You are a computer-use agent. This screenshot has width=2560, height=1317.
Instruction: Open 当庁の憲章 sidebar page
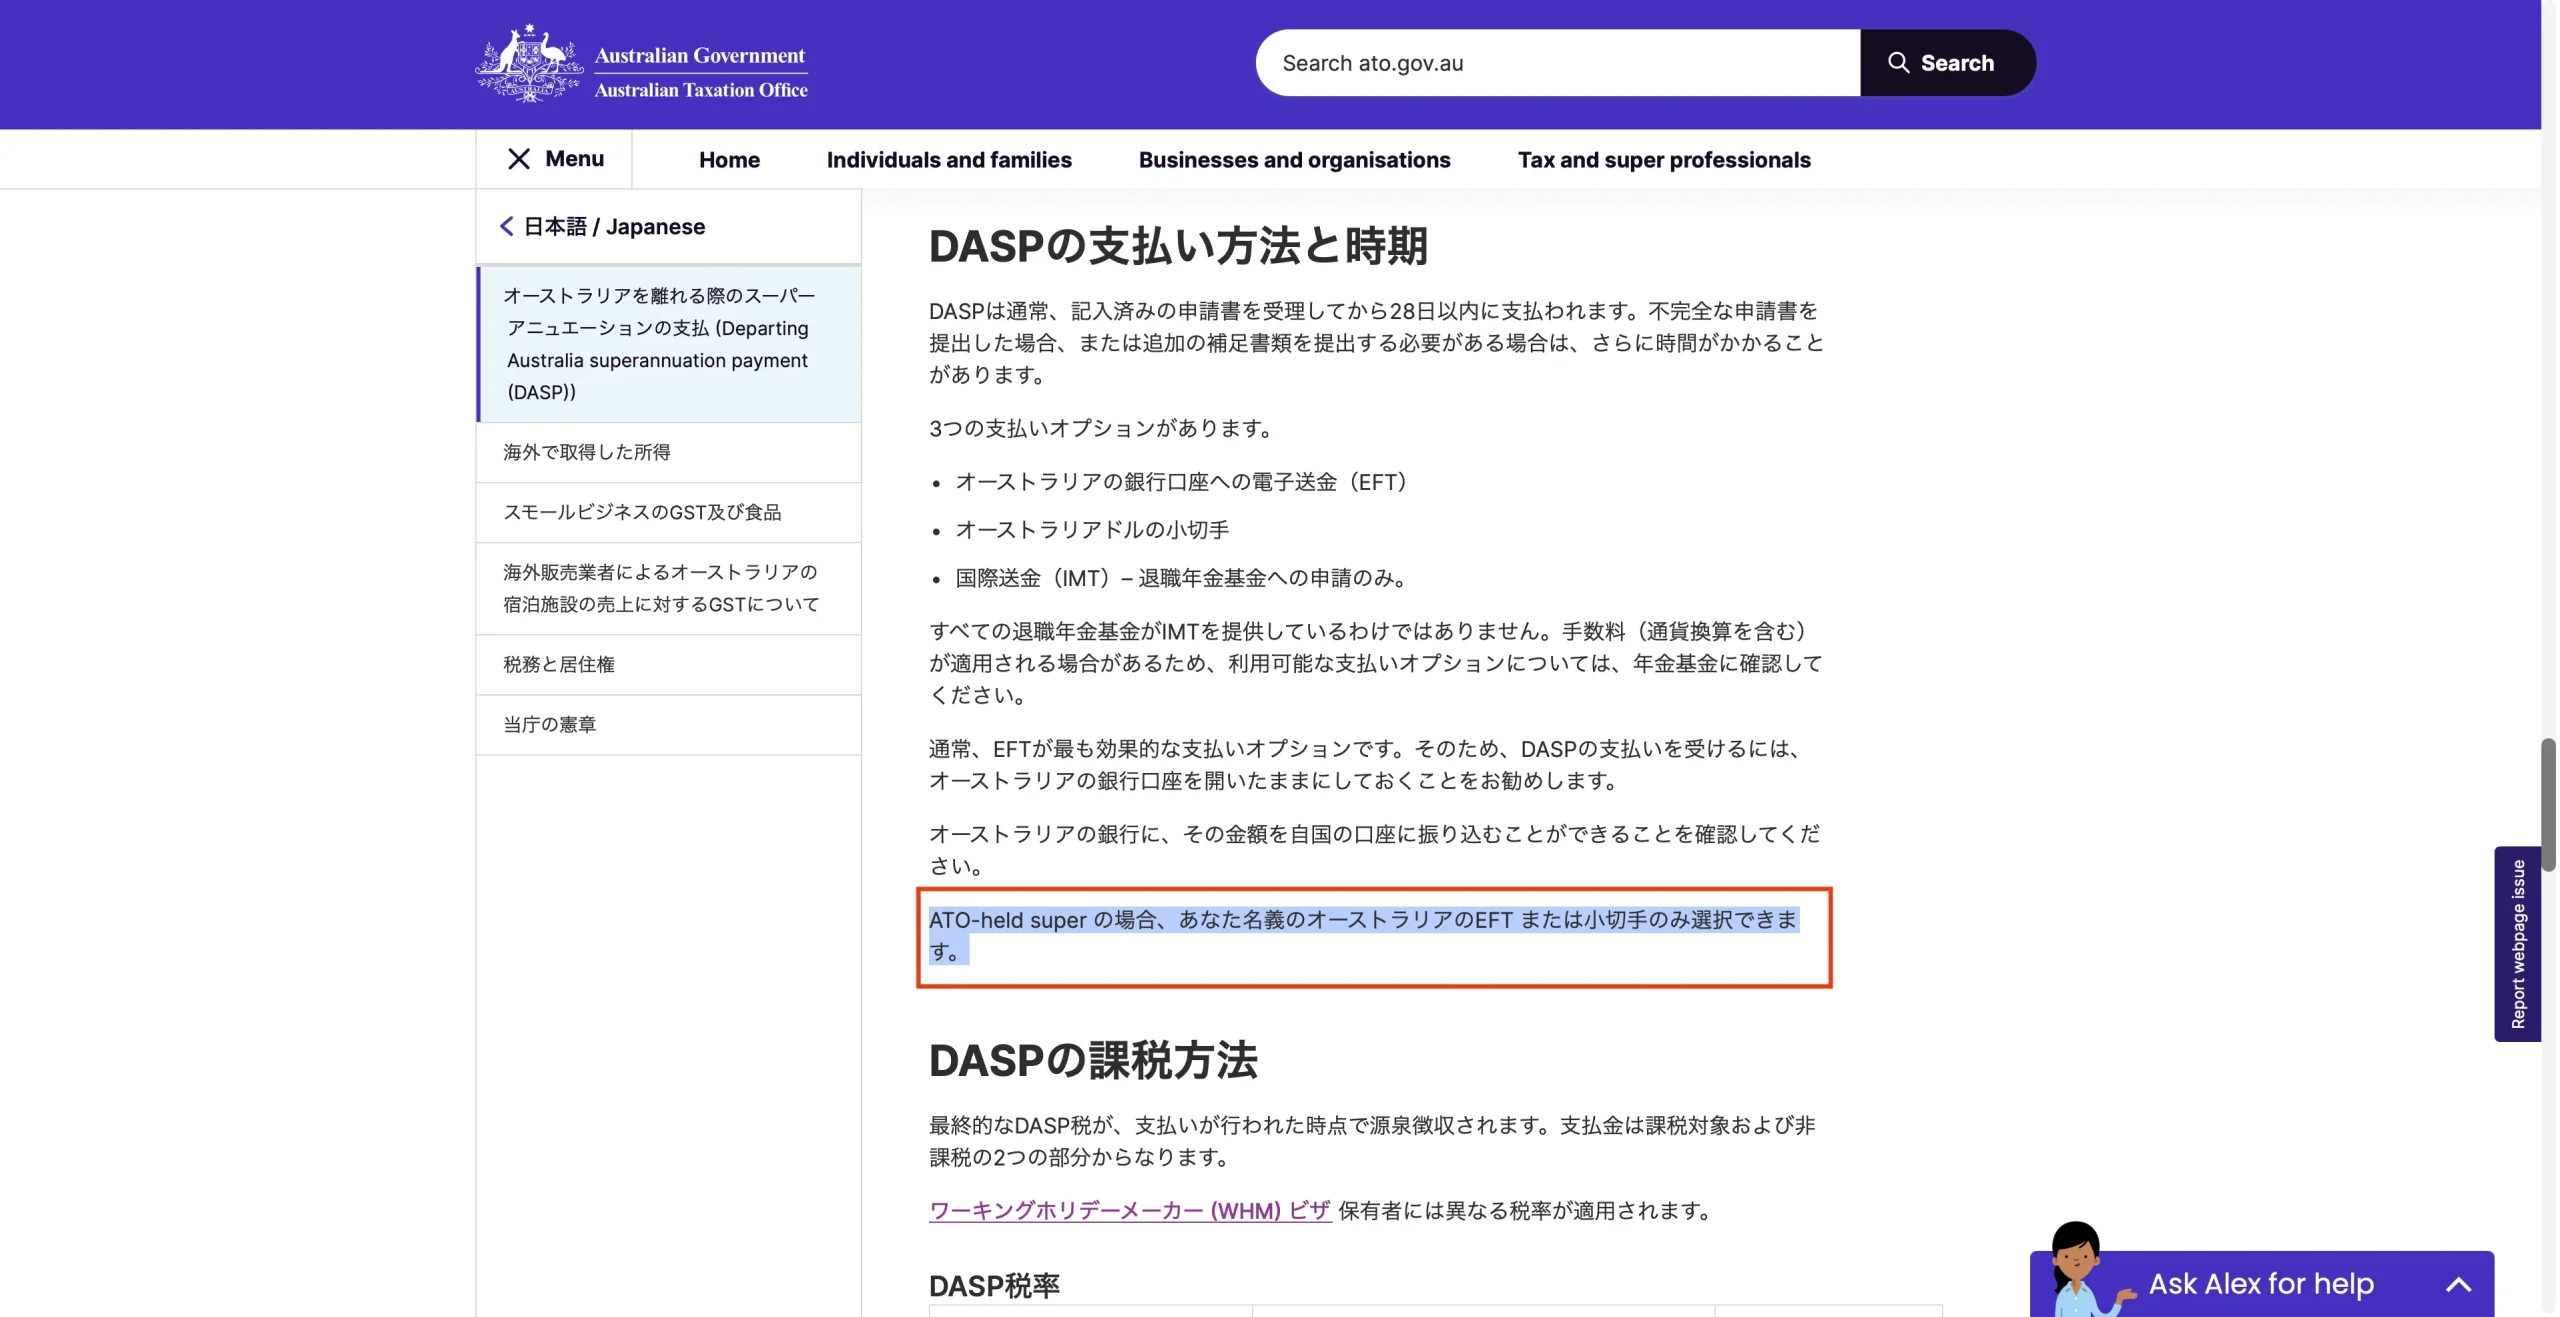(x=549, y=724)
